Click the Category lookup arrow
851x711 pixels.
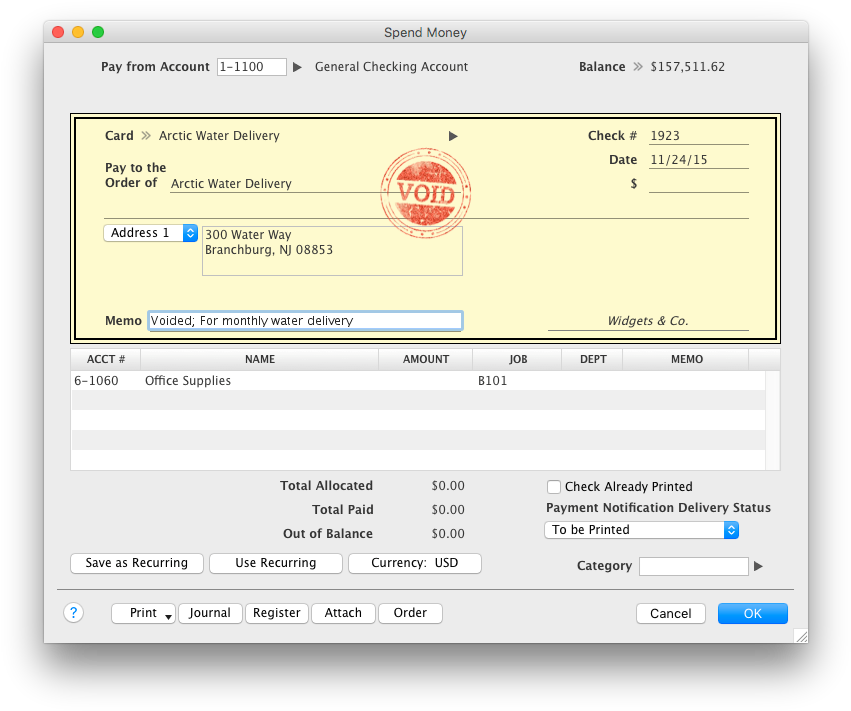(x=758, y=566)
